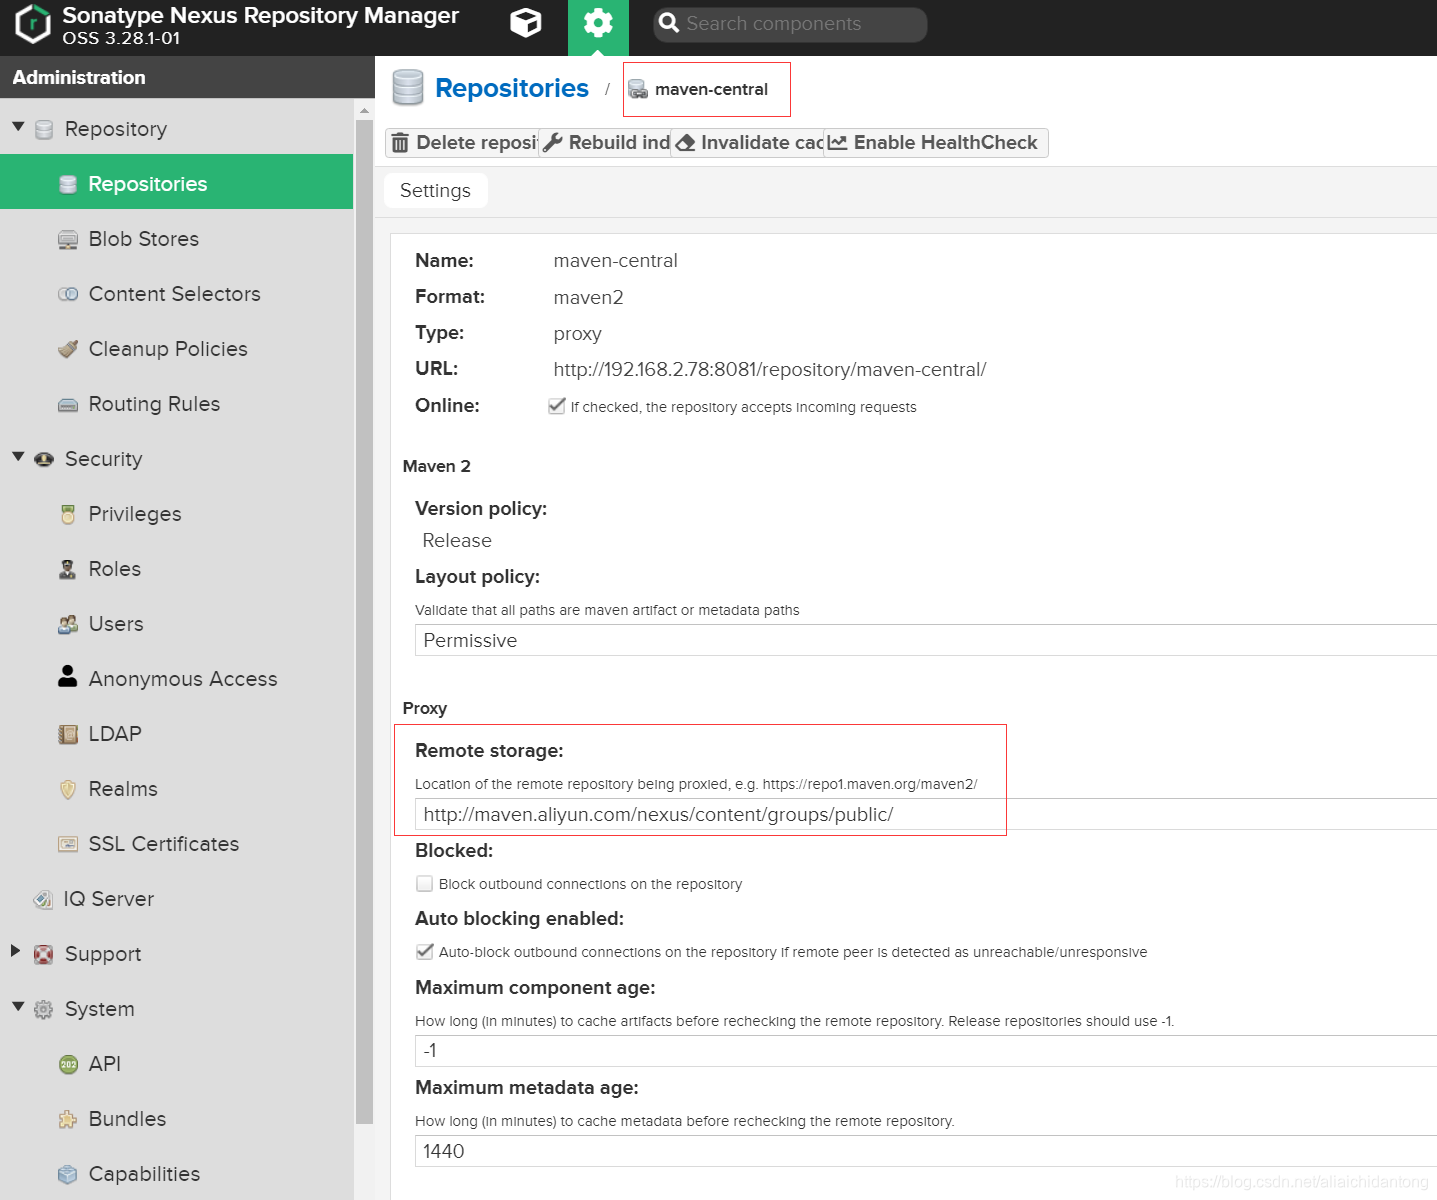
Task: Click the Repositories breadcrumb link
Action: point(512,88)
